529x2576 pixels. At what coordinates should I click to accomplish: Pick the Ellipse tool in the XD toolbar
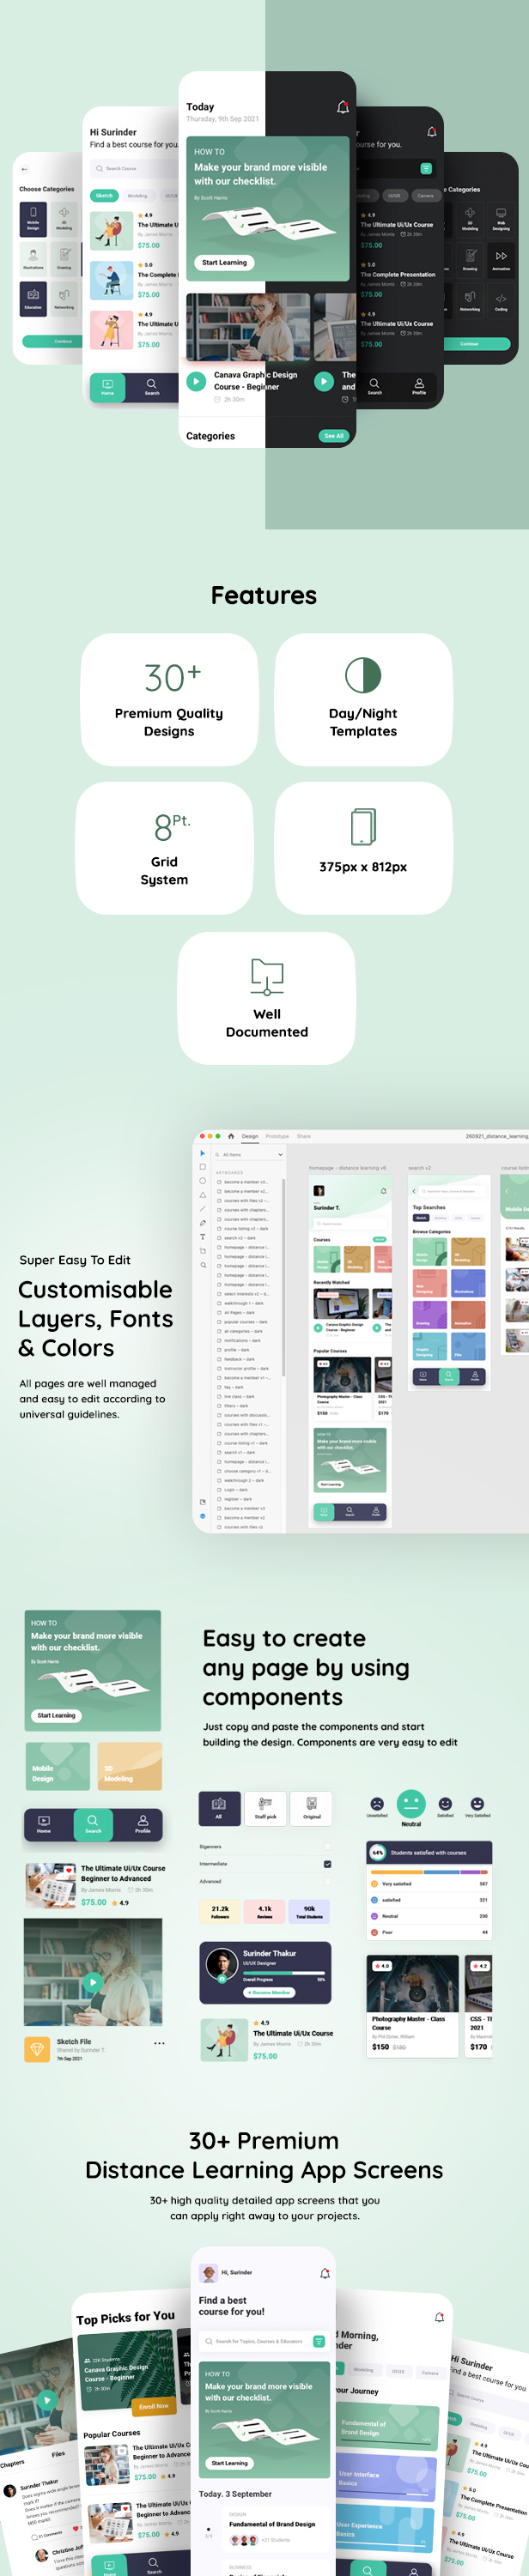click(x=202, y=1180)
